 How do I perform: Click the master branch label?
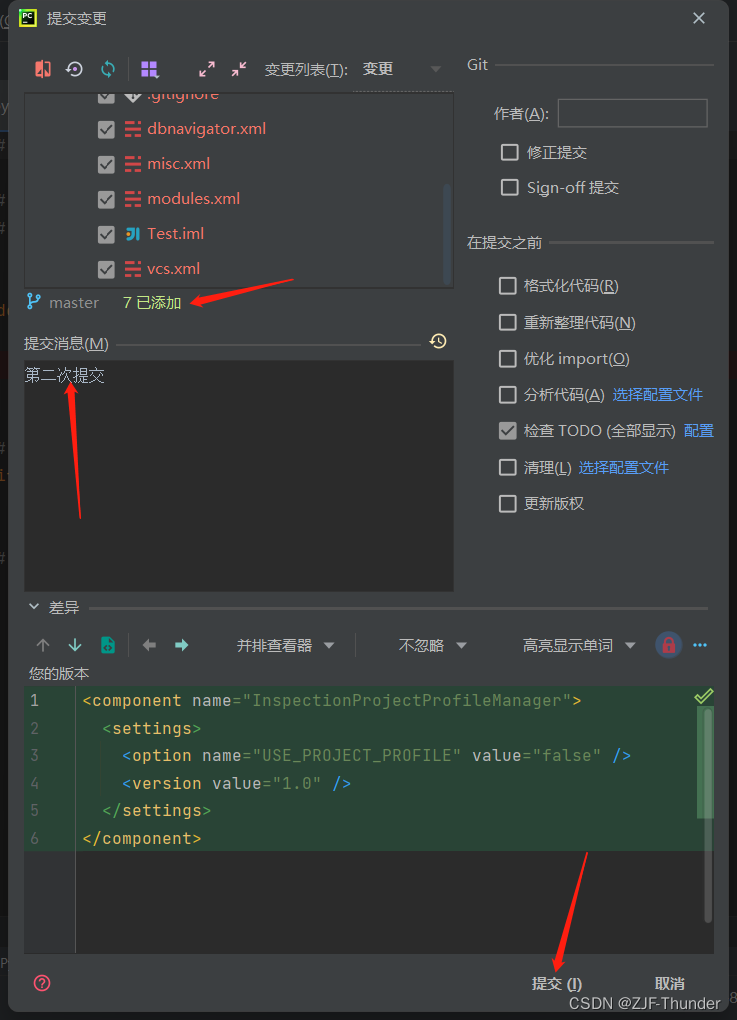point(74,302)
